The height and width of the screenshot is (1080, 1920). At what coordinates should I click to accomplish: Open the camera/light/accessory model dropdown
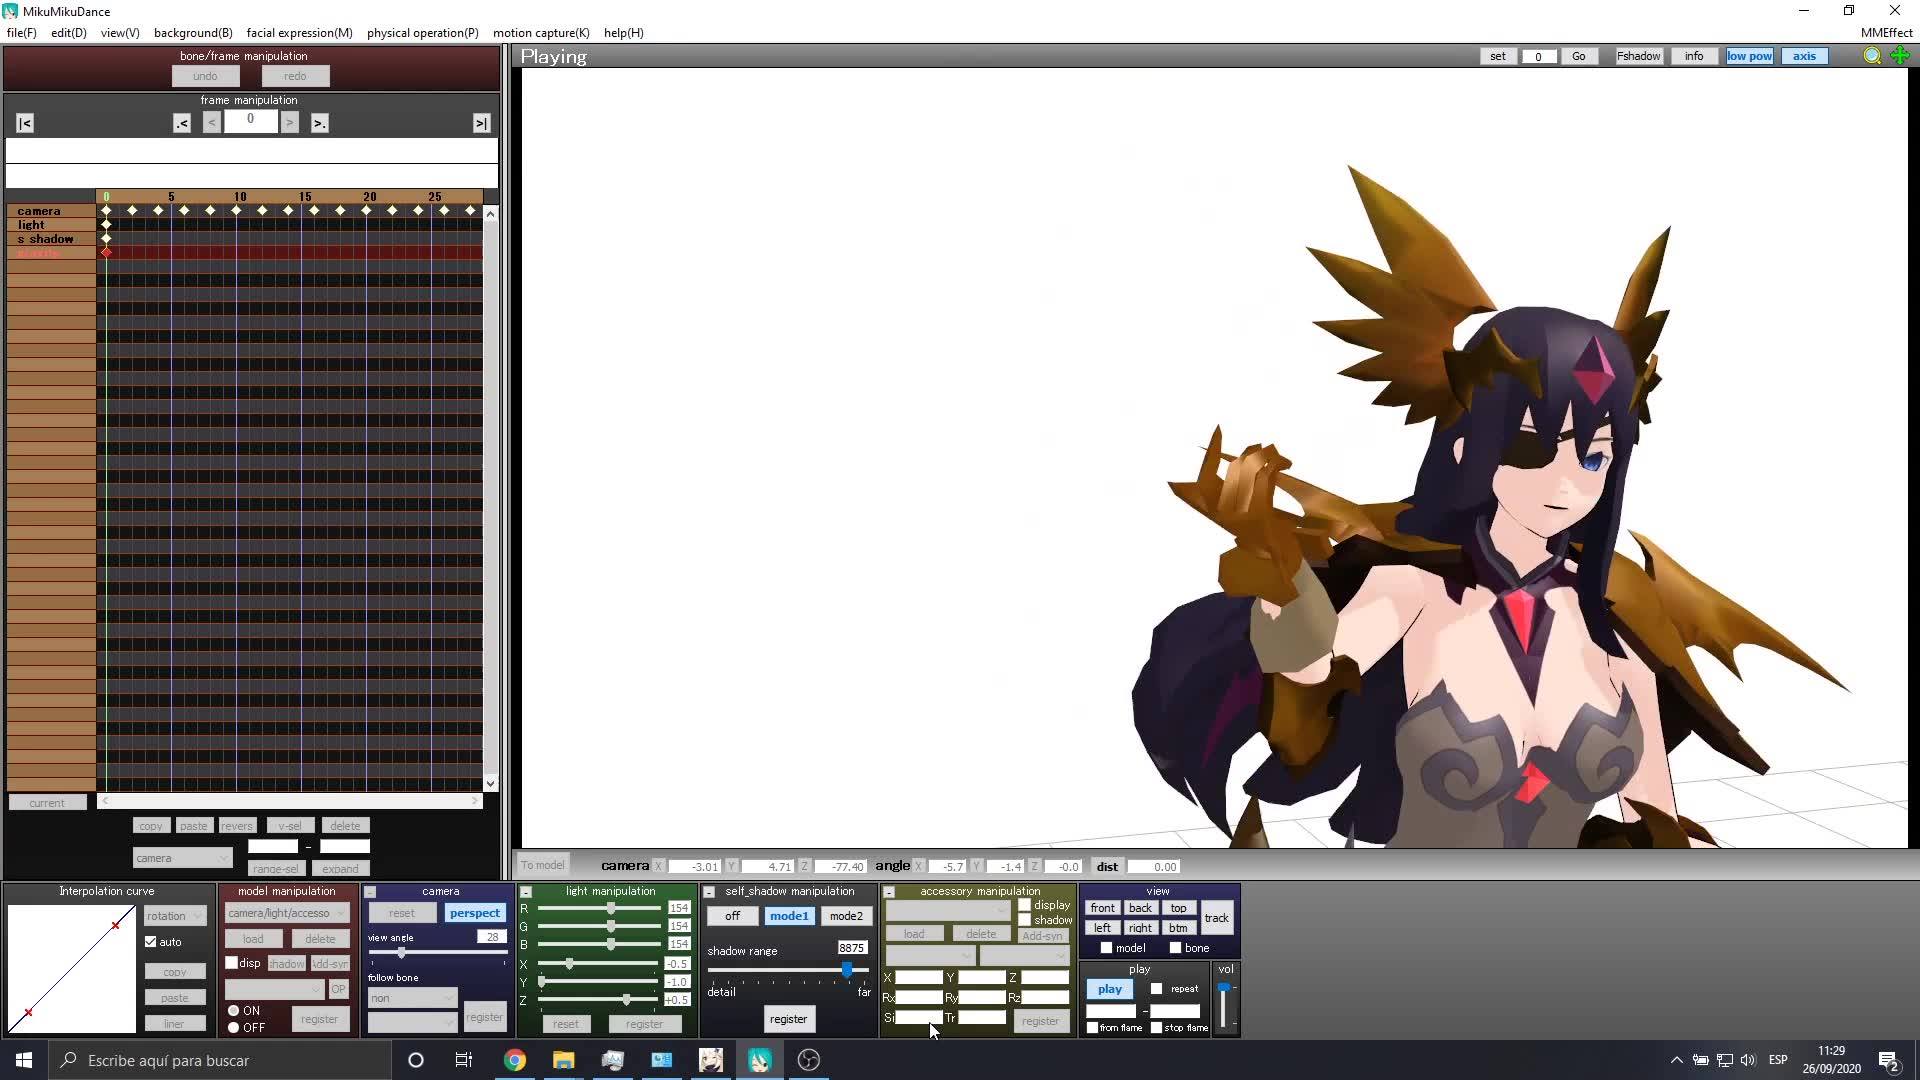287,913
